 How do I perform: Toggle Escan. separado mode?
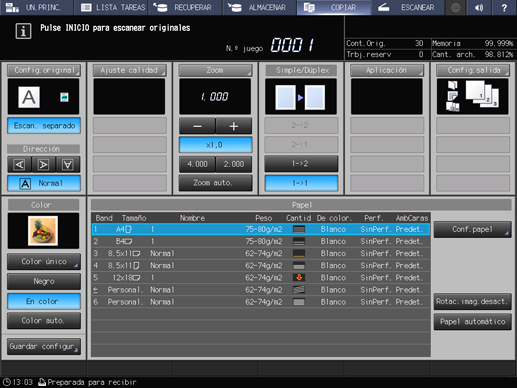coord(44,126)
